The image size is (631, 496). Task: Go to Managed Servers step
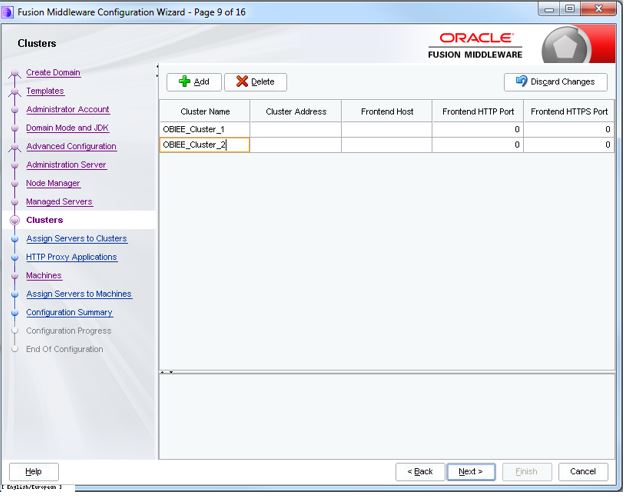click(x=59, y=202)
